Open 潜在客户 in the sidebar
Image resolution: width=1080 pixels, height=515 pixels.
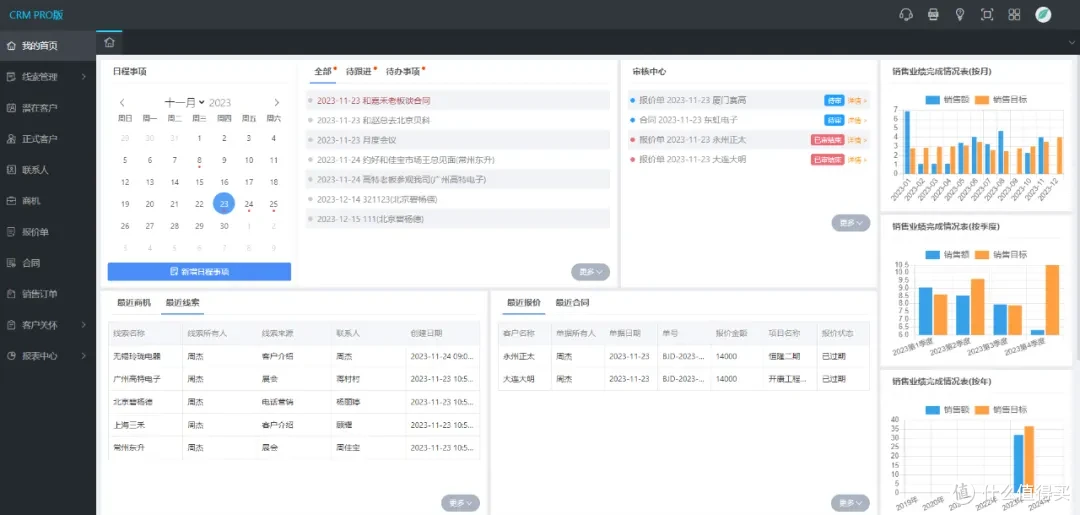48,108
